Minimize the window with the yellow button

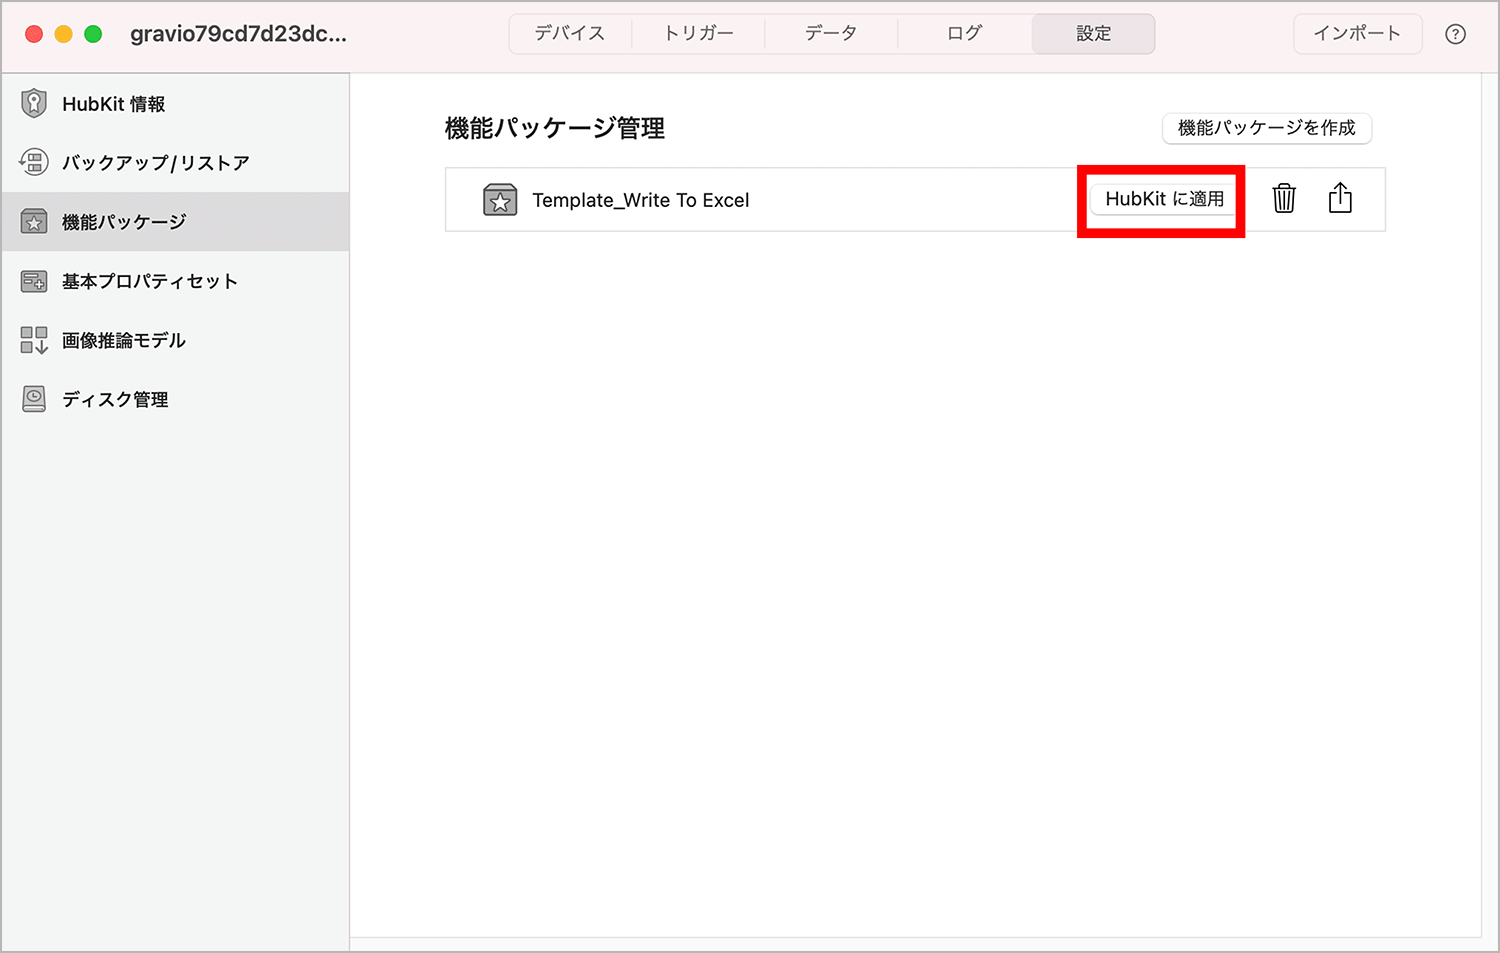point(64,34)
